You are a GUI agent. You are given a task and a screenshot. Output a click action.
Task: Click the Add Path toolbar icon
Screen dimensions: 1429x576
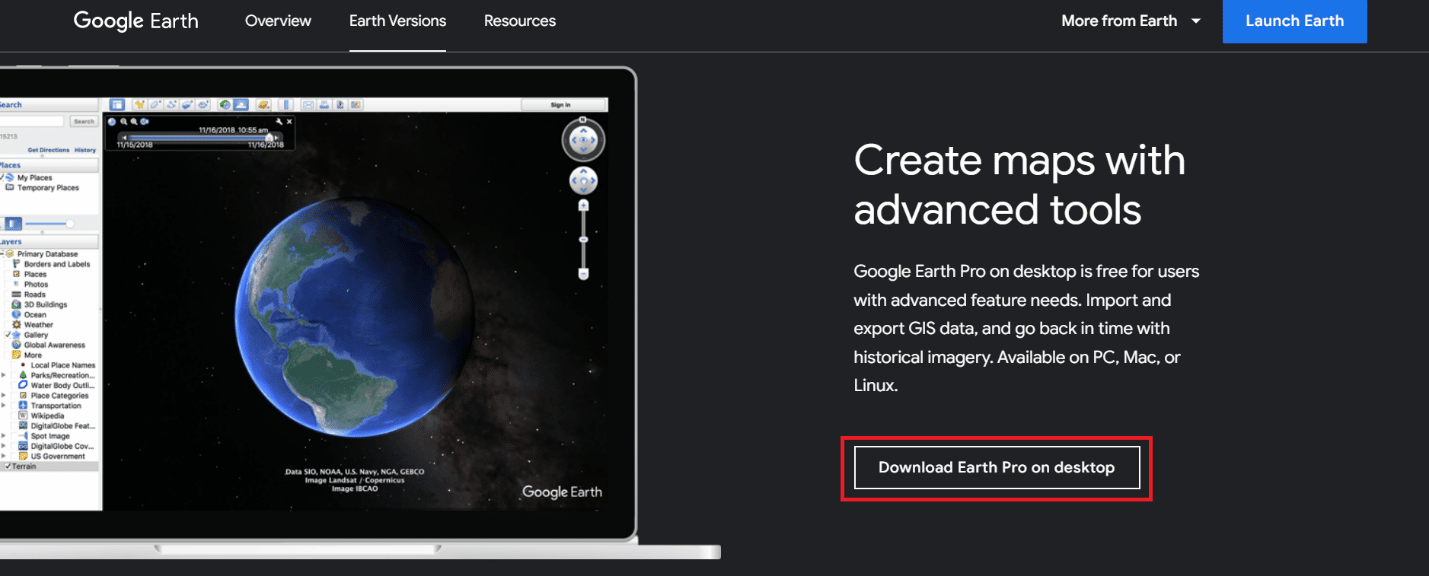[172, 104]
